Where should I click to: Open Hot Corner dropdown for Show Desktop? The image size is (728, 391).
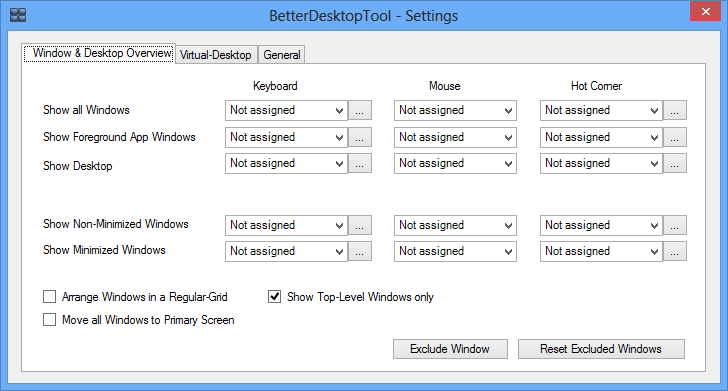pos(601,163)
